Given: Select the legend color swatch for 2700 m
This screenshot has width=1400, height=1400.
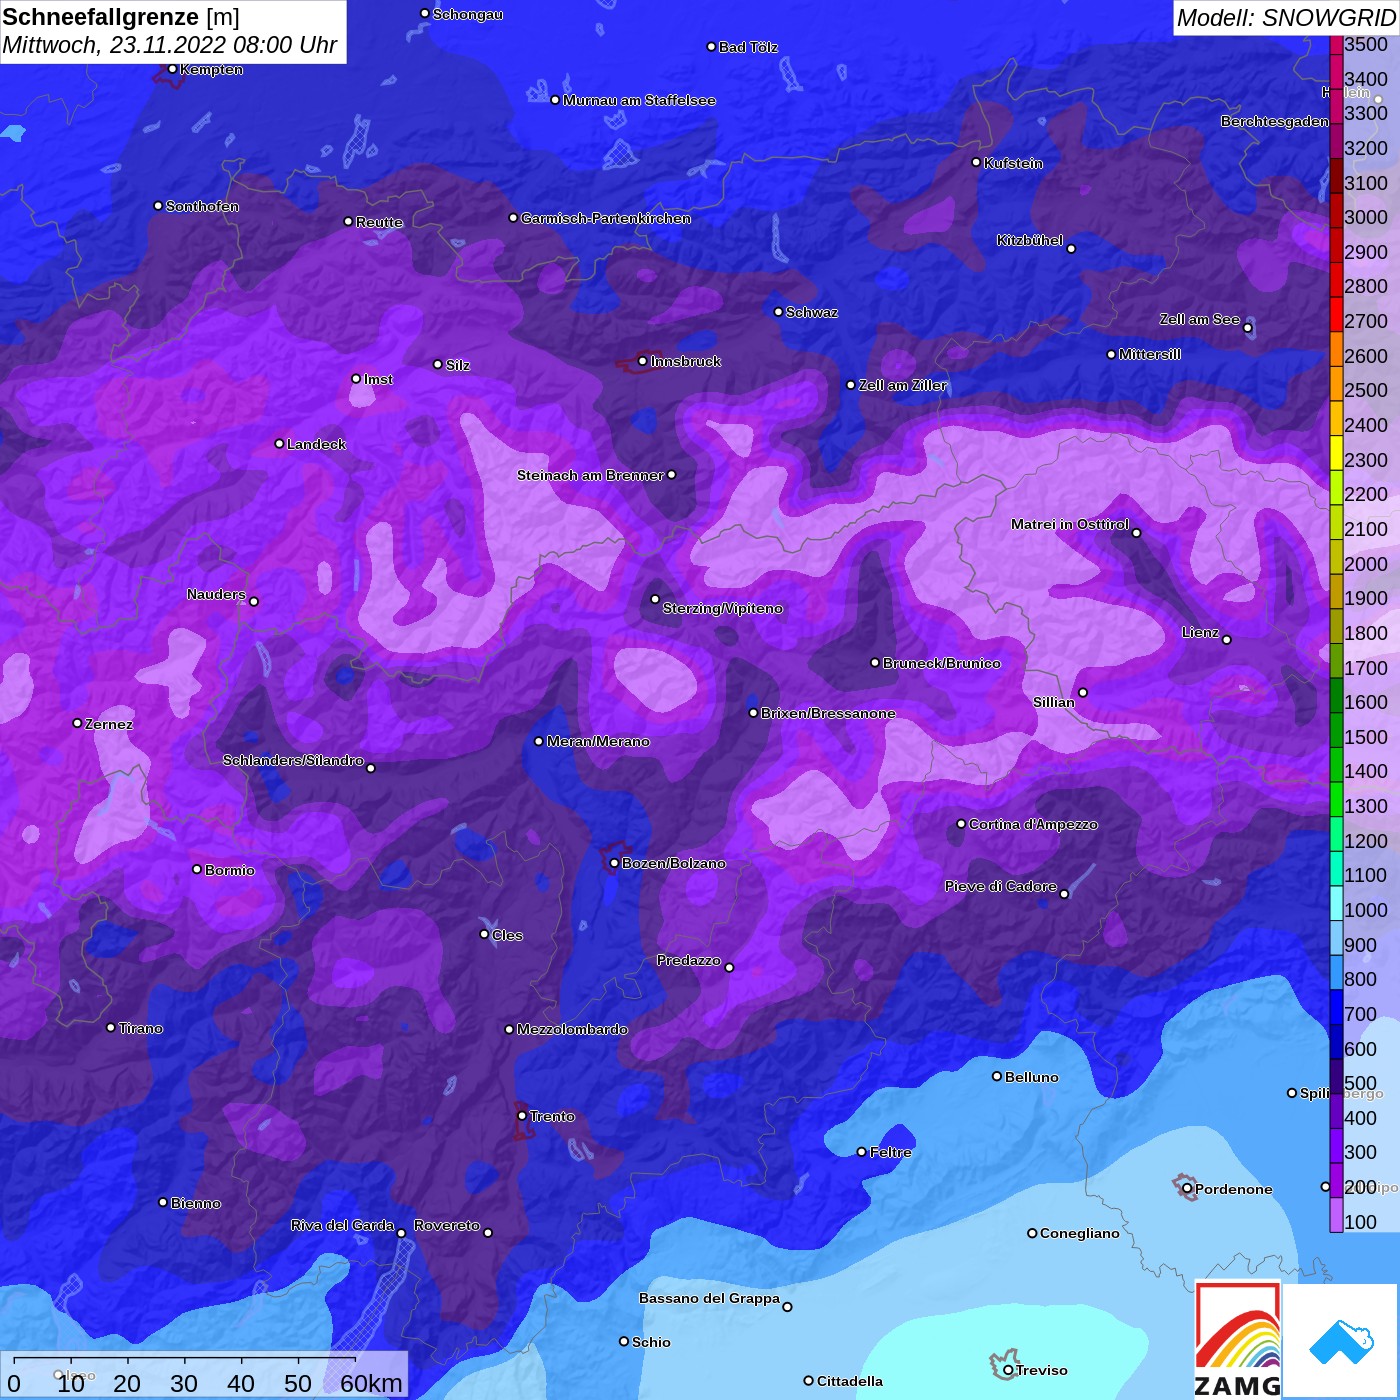Looking at the screenshot, I should pos(1336,314).
